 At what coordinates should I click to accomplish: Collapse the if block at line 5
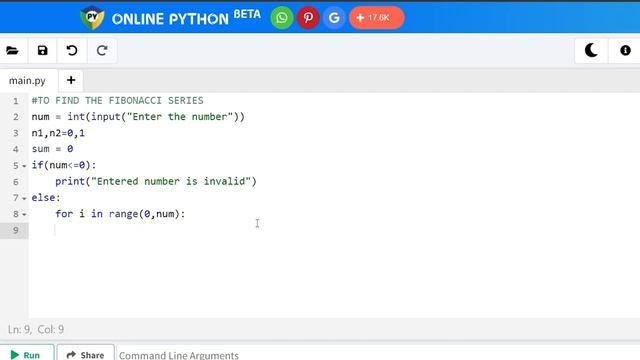24,166
